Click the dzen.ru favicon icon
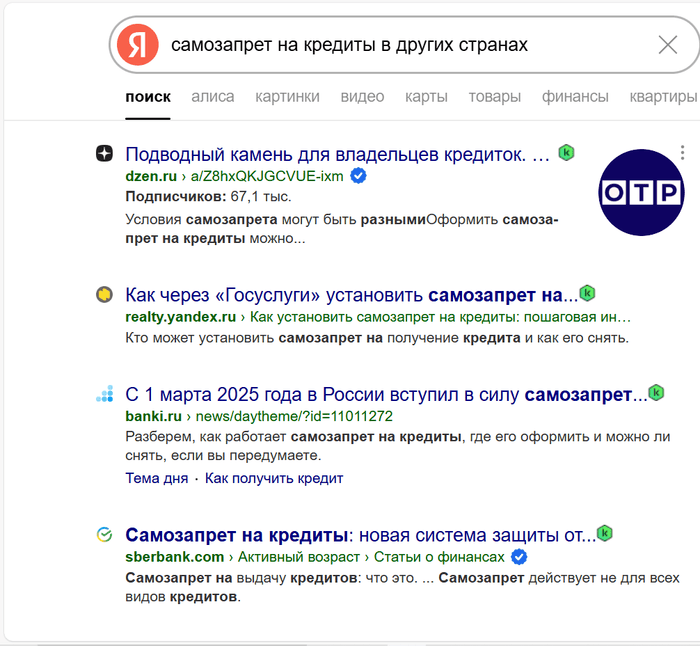700x646 pixels. 104,154
